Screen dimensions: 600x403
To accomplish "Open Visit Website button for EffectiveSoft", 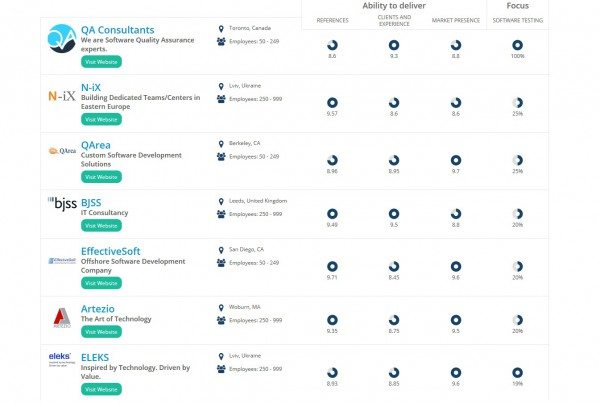I will tap(101, 283).
